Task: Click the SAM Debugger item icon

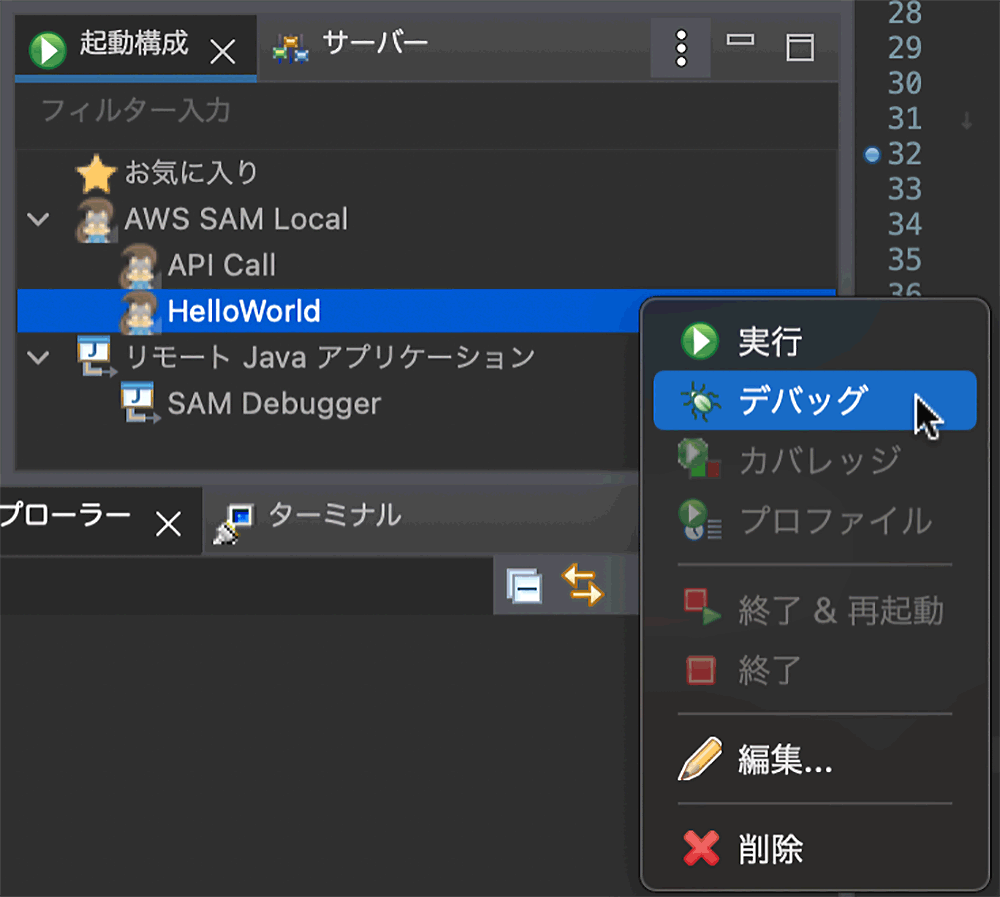Action: 139,403
